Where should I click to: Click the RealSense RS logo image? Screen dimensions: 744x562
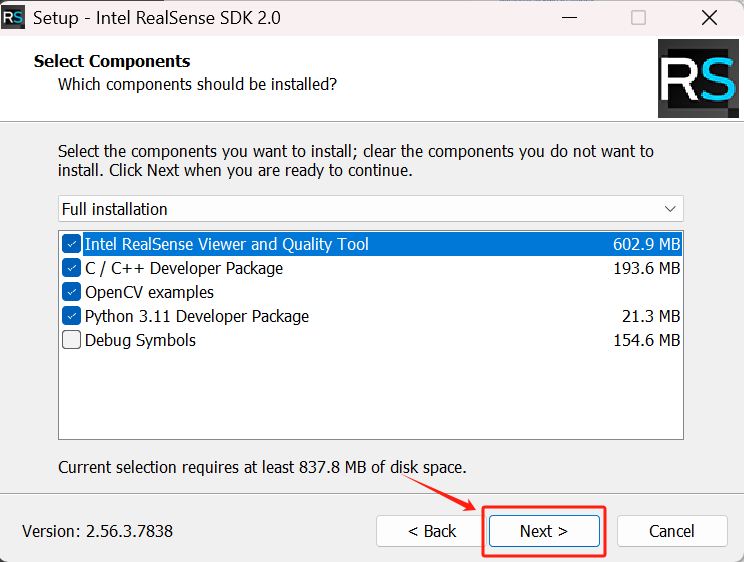(x=698, y=78)
